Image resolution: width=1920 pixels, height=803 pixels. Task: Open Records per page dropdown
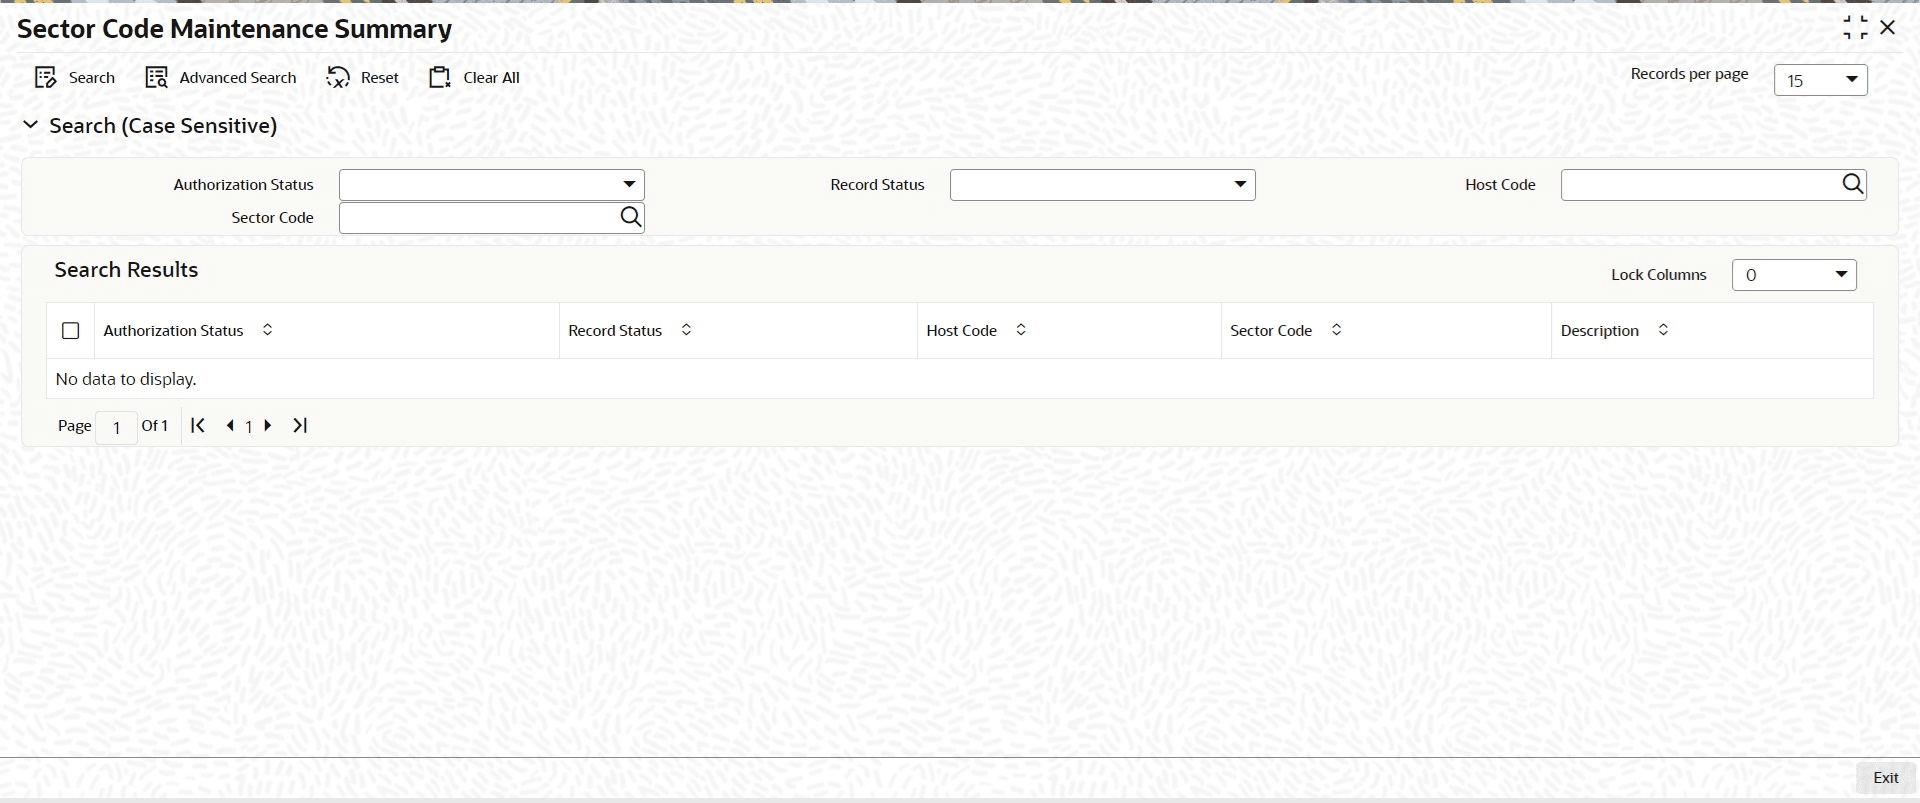(1820, 80)
